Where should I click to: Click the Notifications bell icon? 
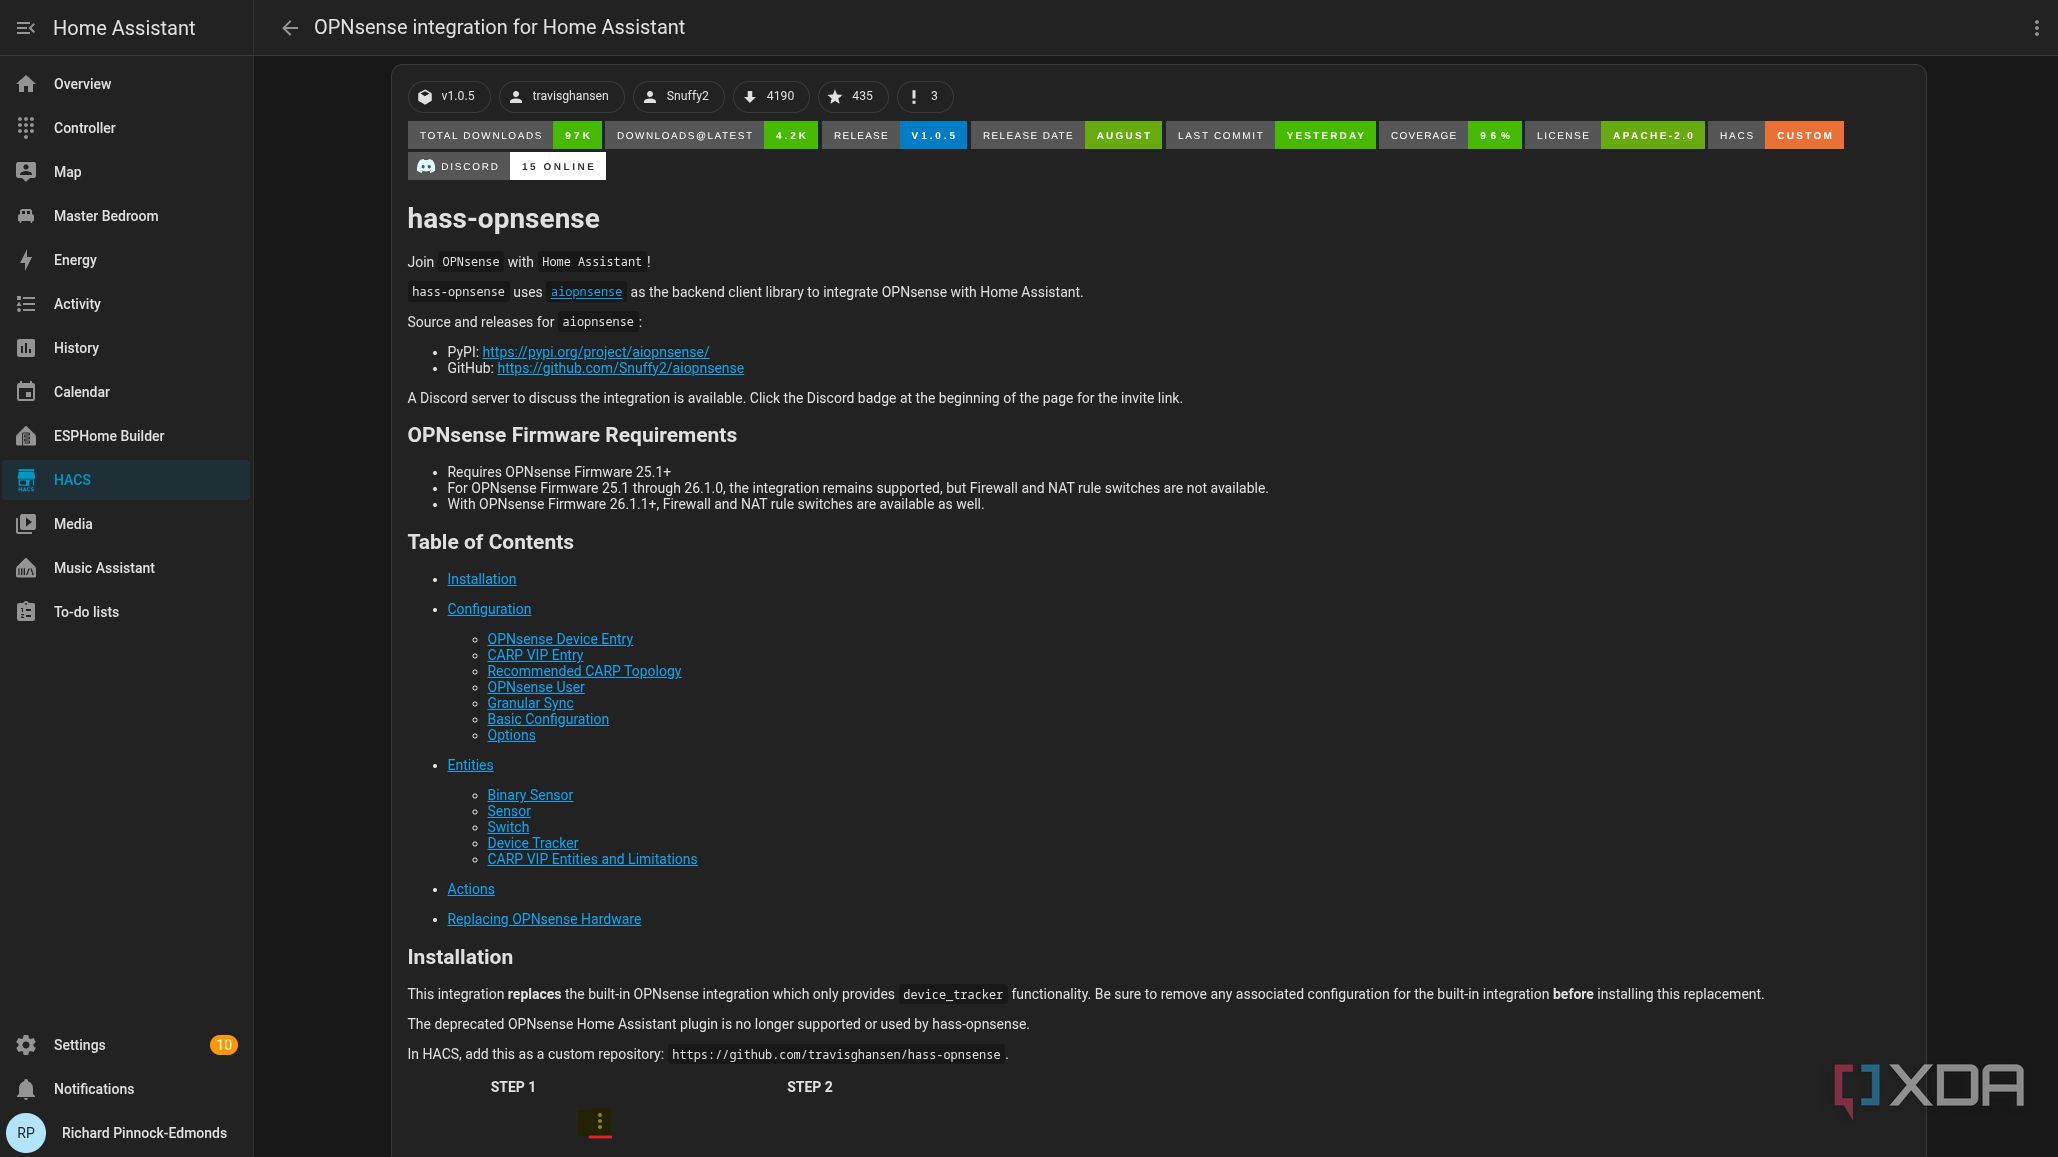pos(26,1089)
